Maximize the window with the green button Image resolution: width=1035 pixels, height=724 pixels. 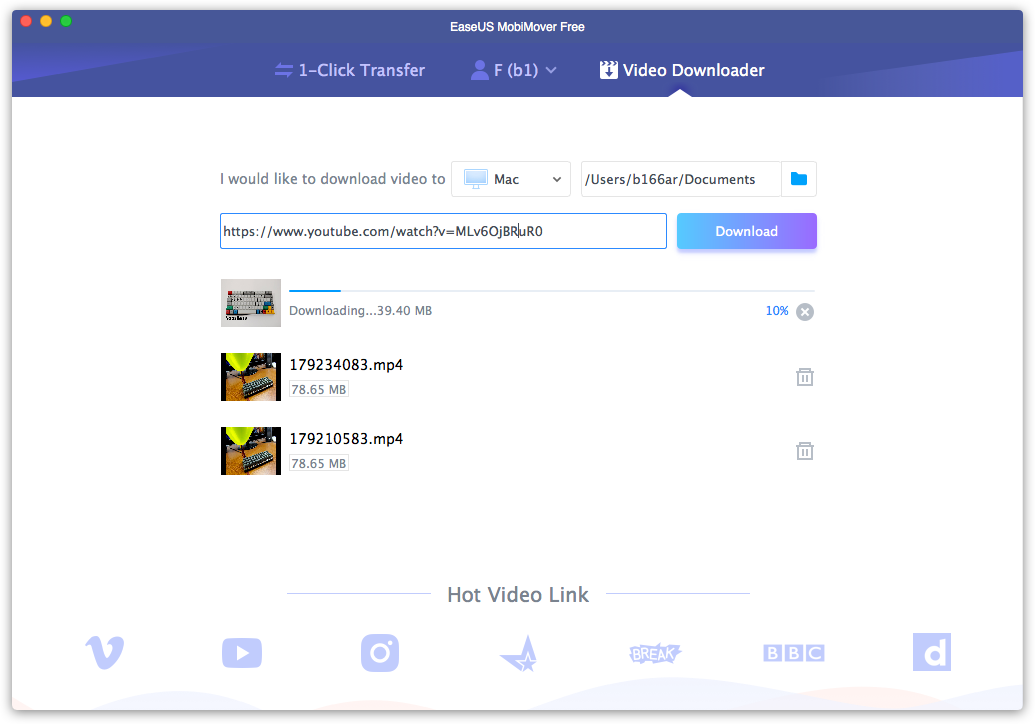(x=66, y=21)
